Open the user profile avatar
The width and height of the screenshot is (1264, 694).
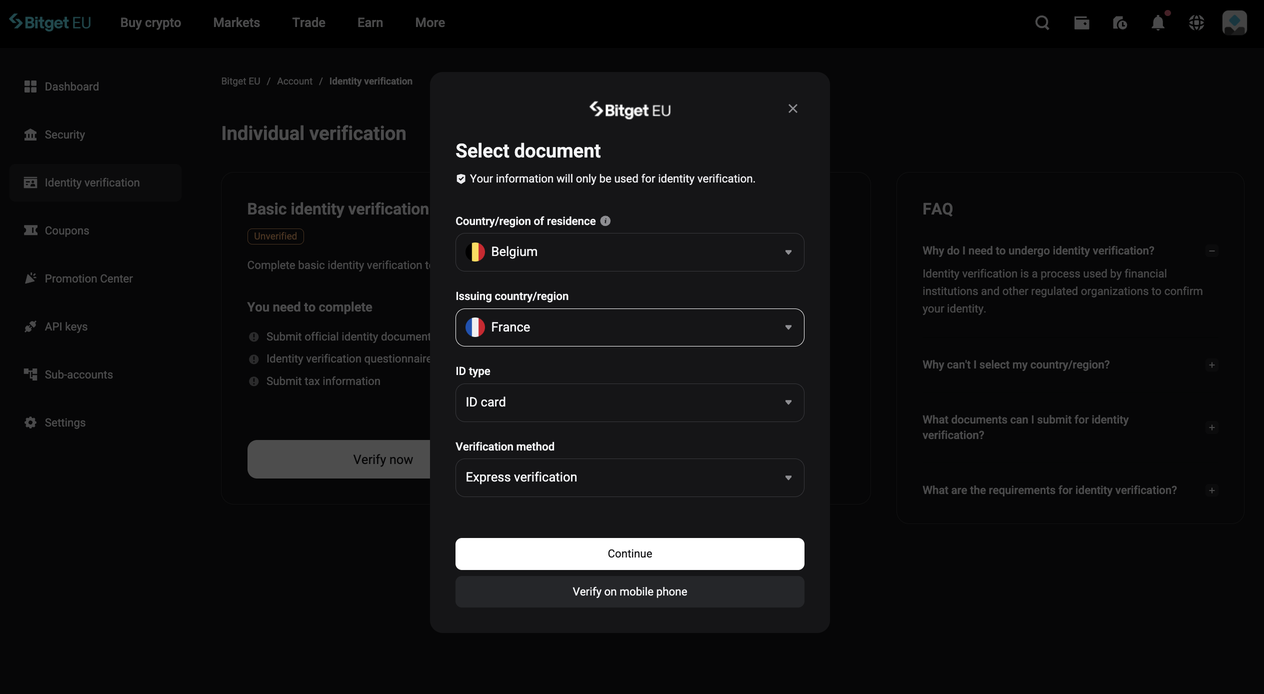click(1235, 22)
